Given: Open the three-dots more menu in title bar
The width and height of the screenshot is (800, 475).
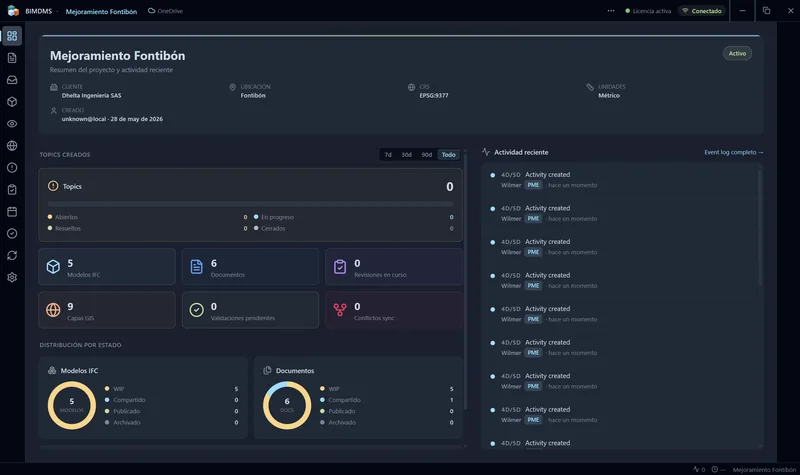Looking at the screenshot, I should coord(611,11).
